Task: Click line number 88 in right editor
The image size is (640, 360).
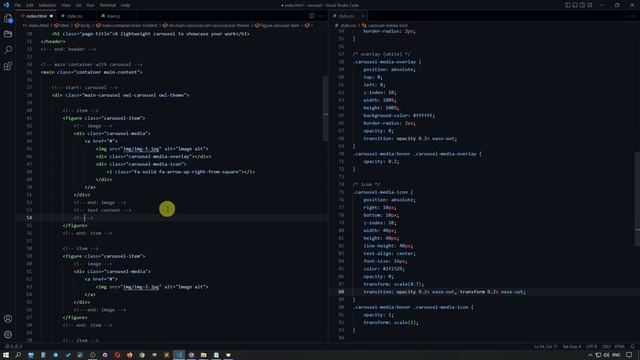Action: tap(341, 292)
